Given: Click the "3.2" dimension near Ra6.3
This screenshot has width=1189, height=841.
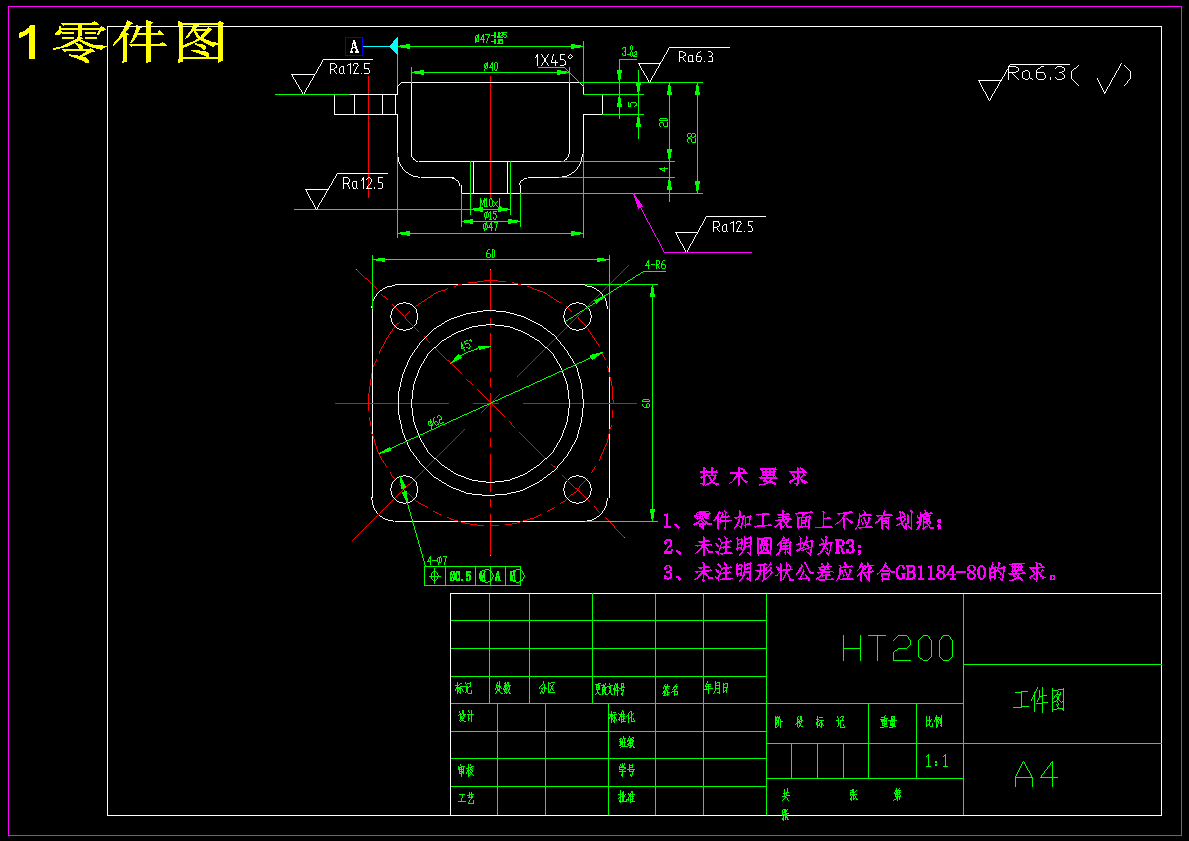Looking at the screenshot, I should point(629,52).
